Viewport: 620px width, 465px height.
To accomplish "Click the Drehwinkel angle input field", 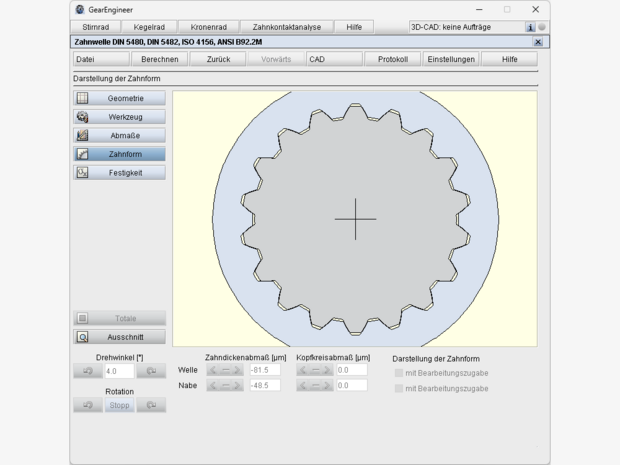I will pos(118,371).
